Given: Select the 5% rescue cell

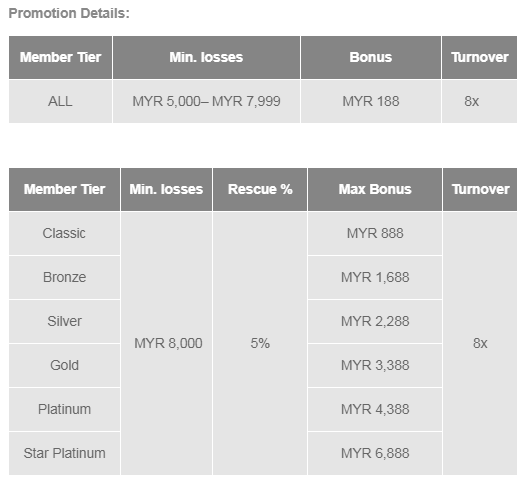Looking at the screenshot, I should click(x=260, y=343).
